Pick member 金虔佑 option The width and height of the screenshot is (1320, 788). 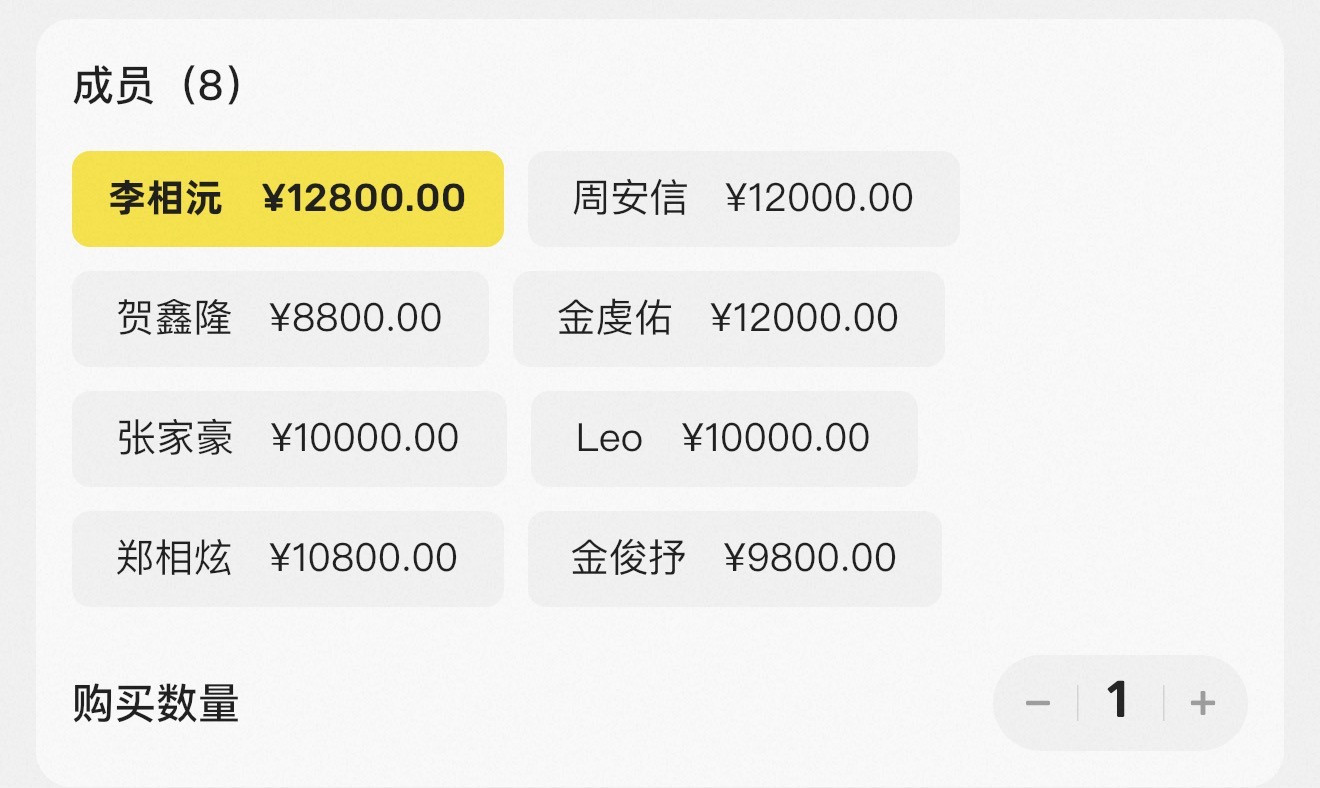[728, 318]
